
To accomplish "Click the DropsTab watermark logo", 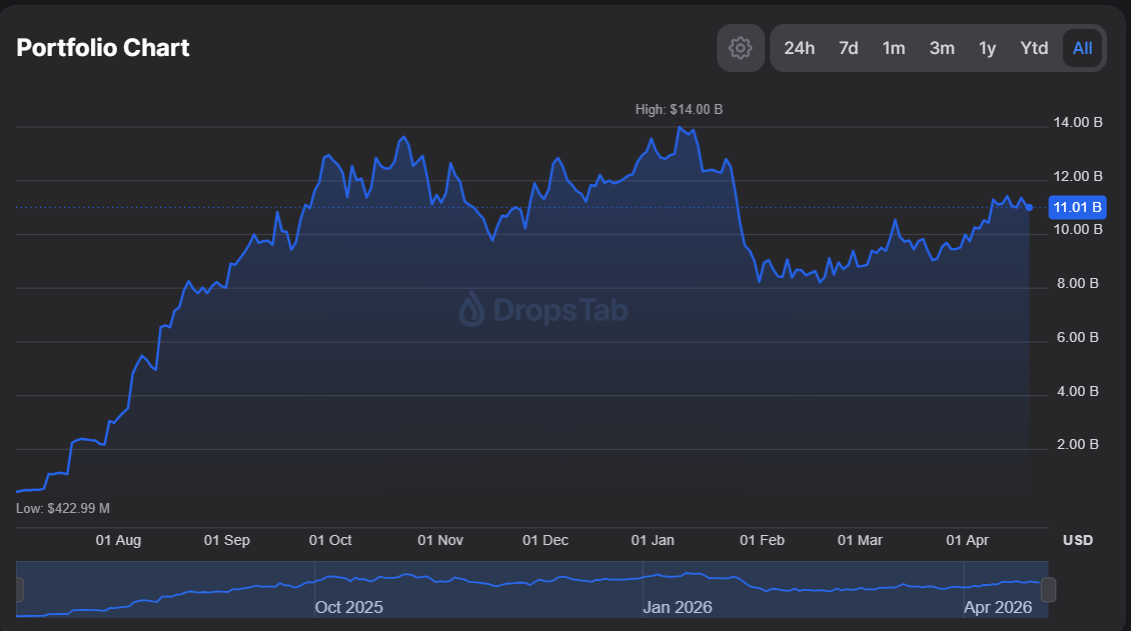I will 545,311.
